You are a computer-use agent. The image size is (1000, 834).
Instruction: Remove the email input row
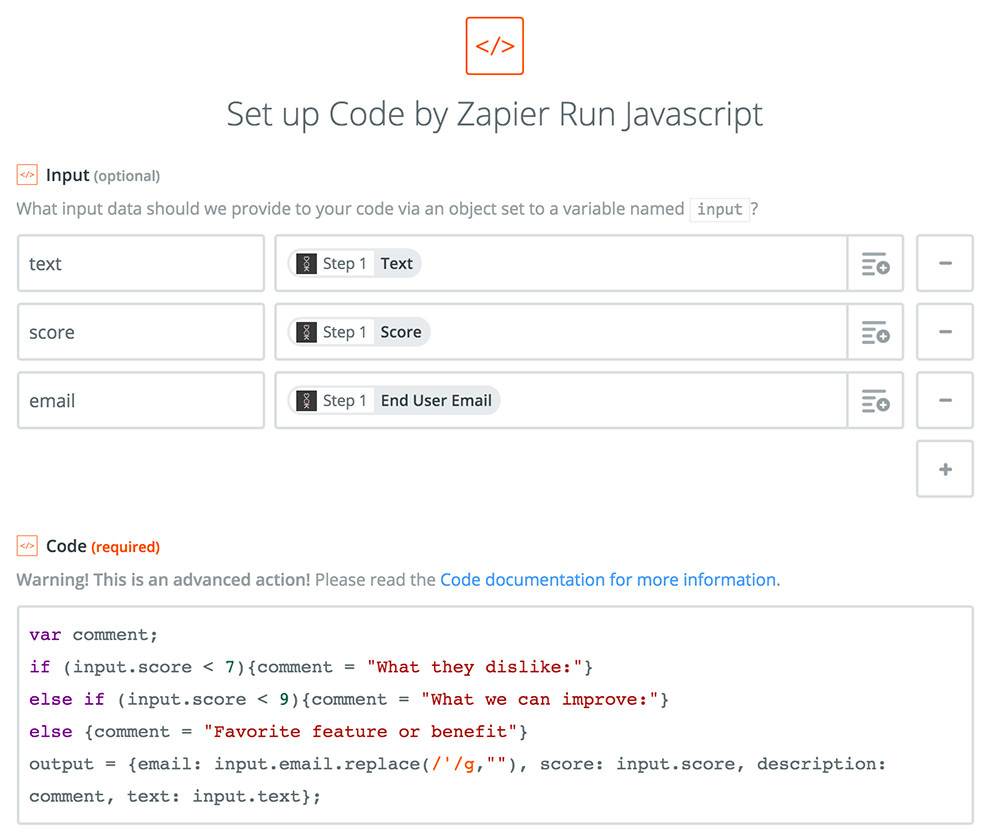[945, 401]
